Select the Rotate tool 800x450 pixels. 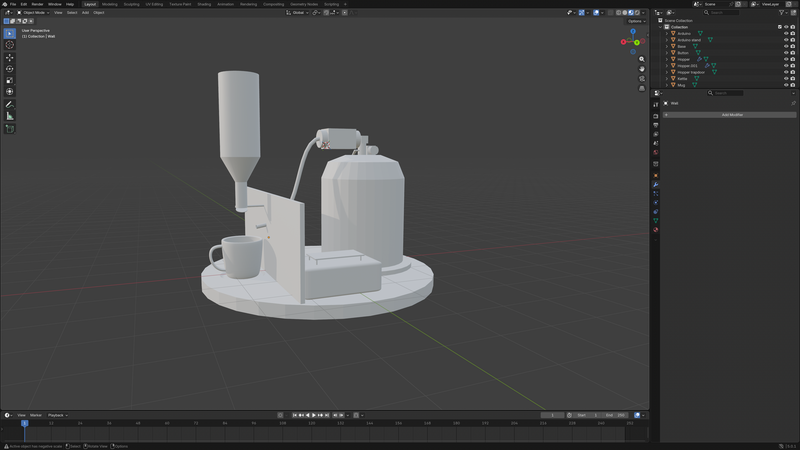coord(10,69)
